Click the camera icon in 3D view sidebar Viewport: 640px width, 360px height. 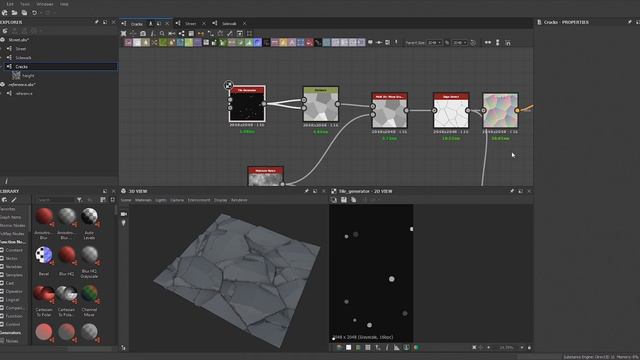pyautogui.click(x=124, y=214)
